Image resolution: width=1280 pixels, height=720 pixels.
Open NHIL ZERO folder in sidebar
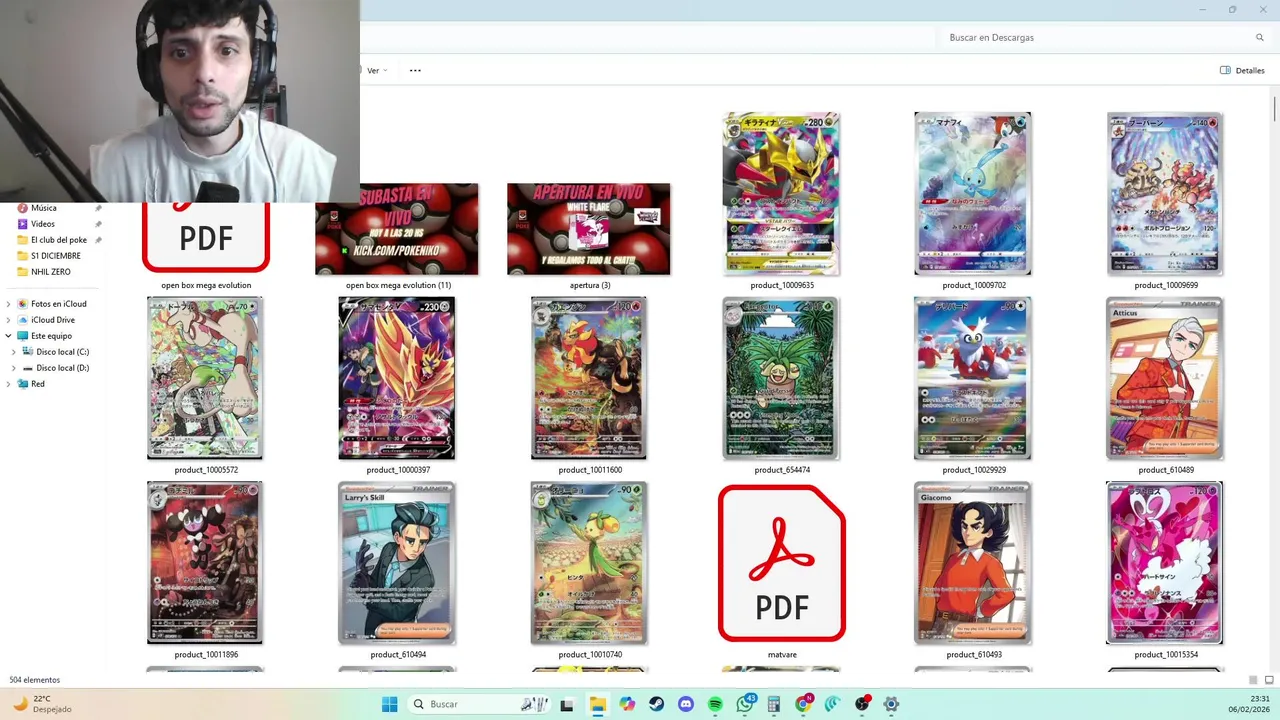coord(50,272)
